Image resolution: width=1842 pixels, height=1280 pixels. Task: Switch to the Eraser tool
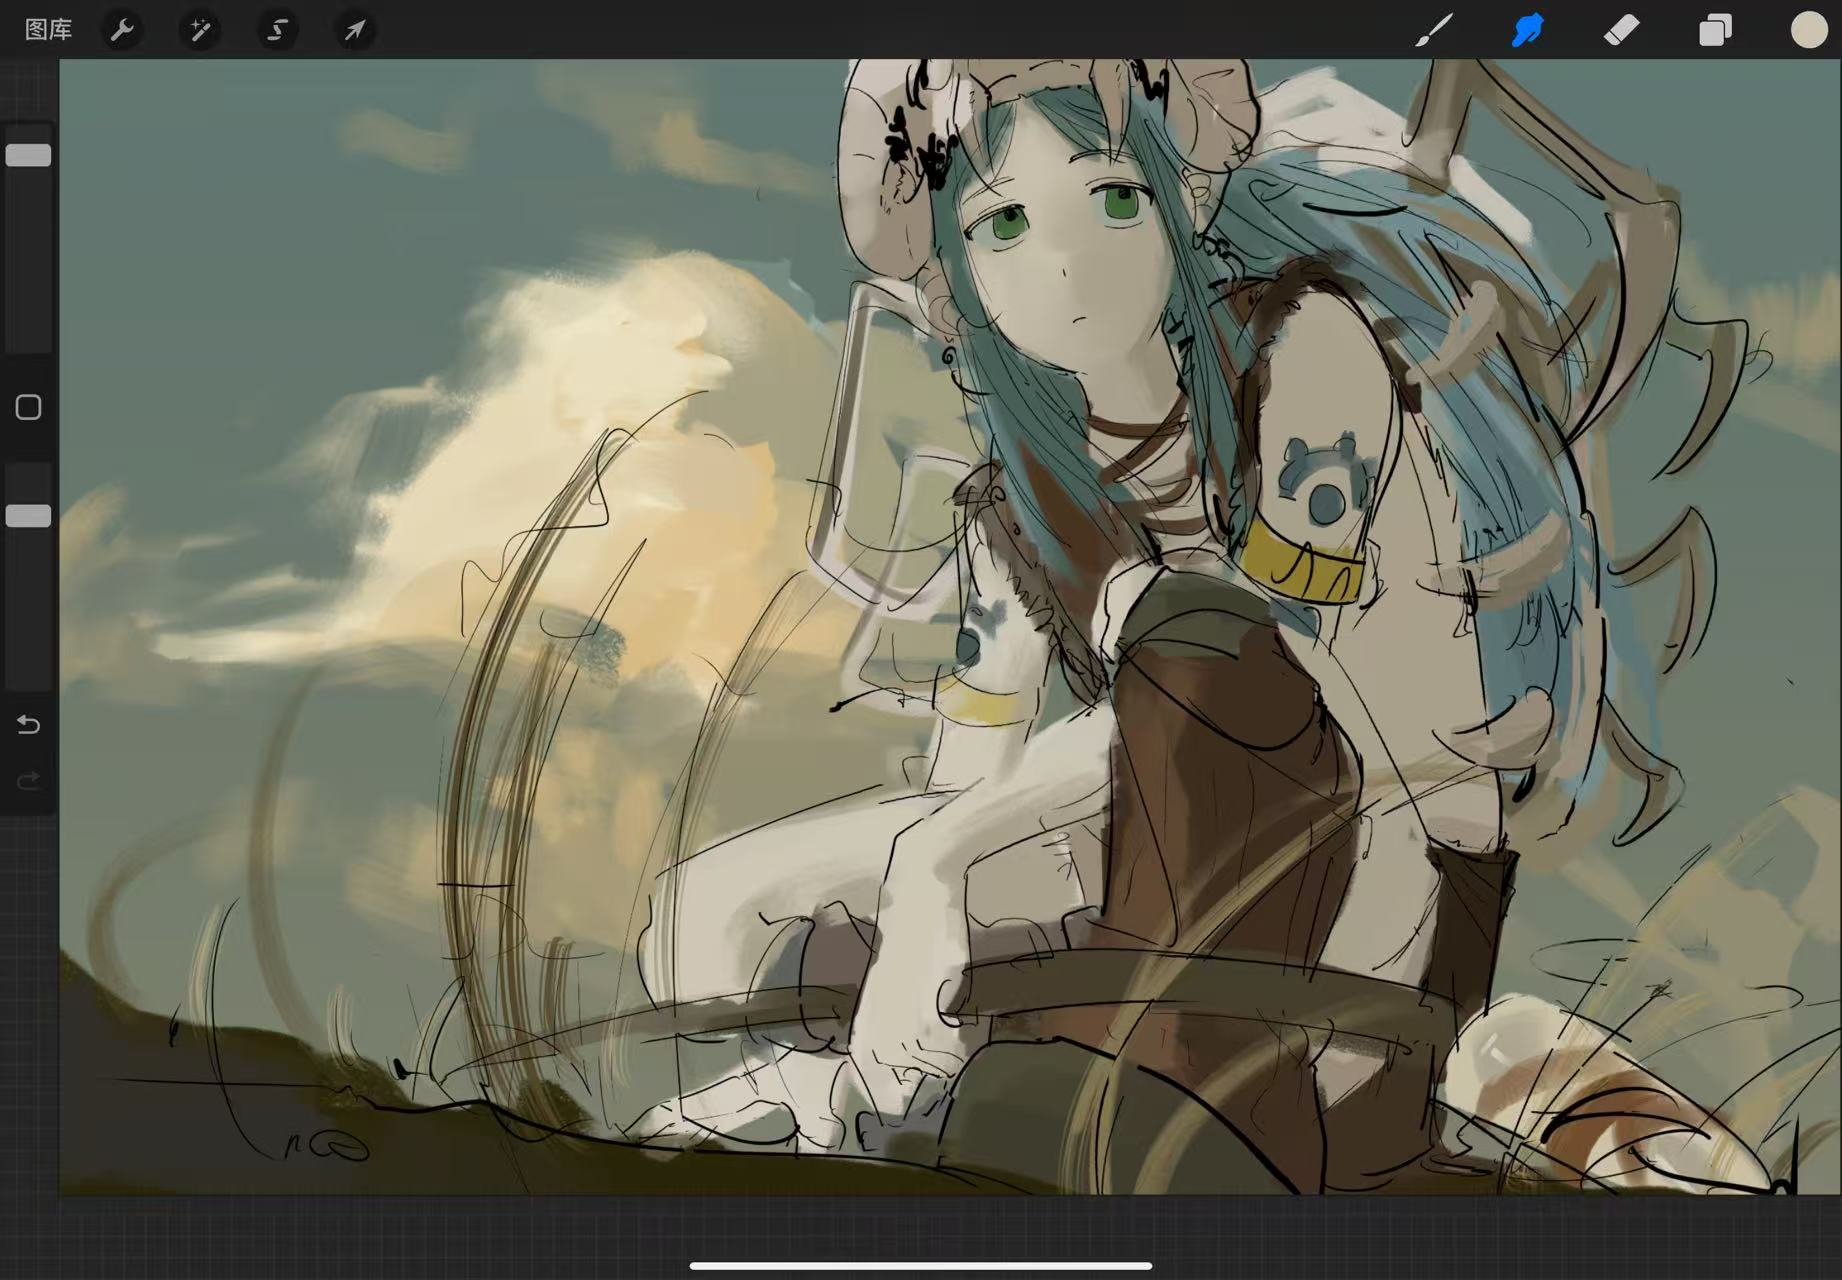1621,30
